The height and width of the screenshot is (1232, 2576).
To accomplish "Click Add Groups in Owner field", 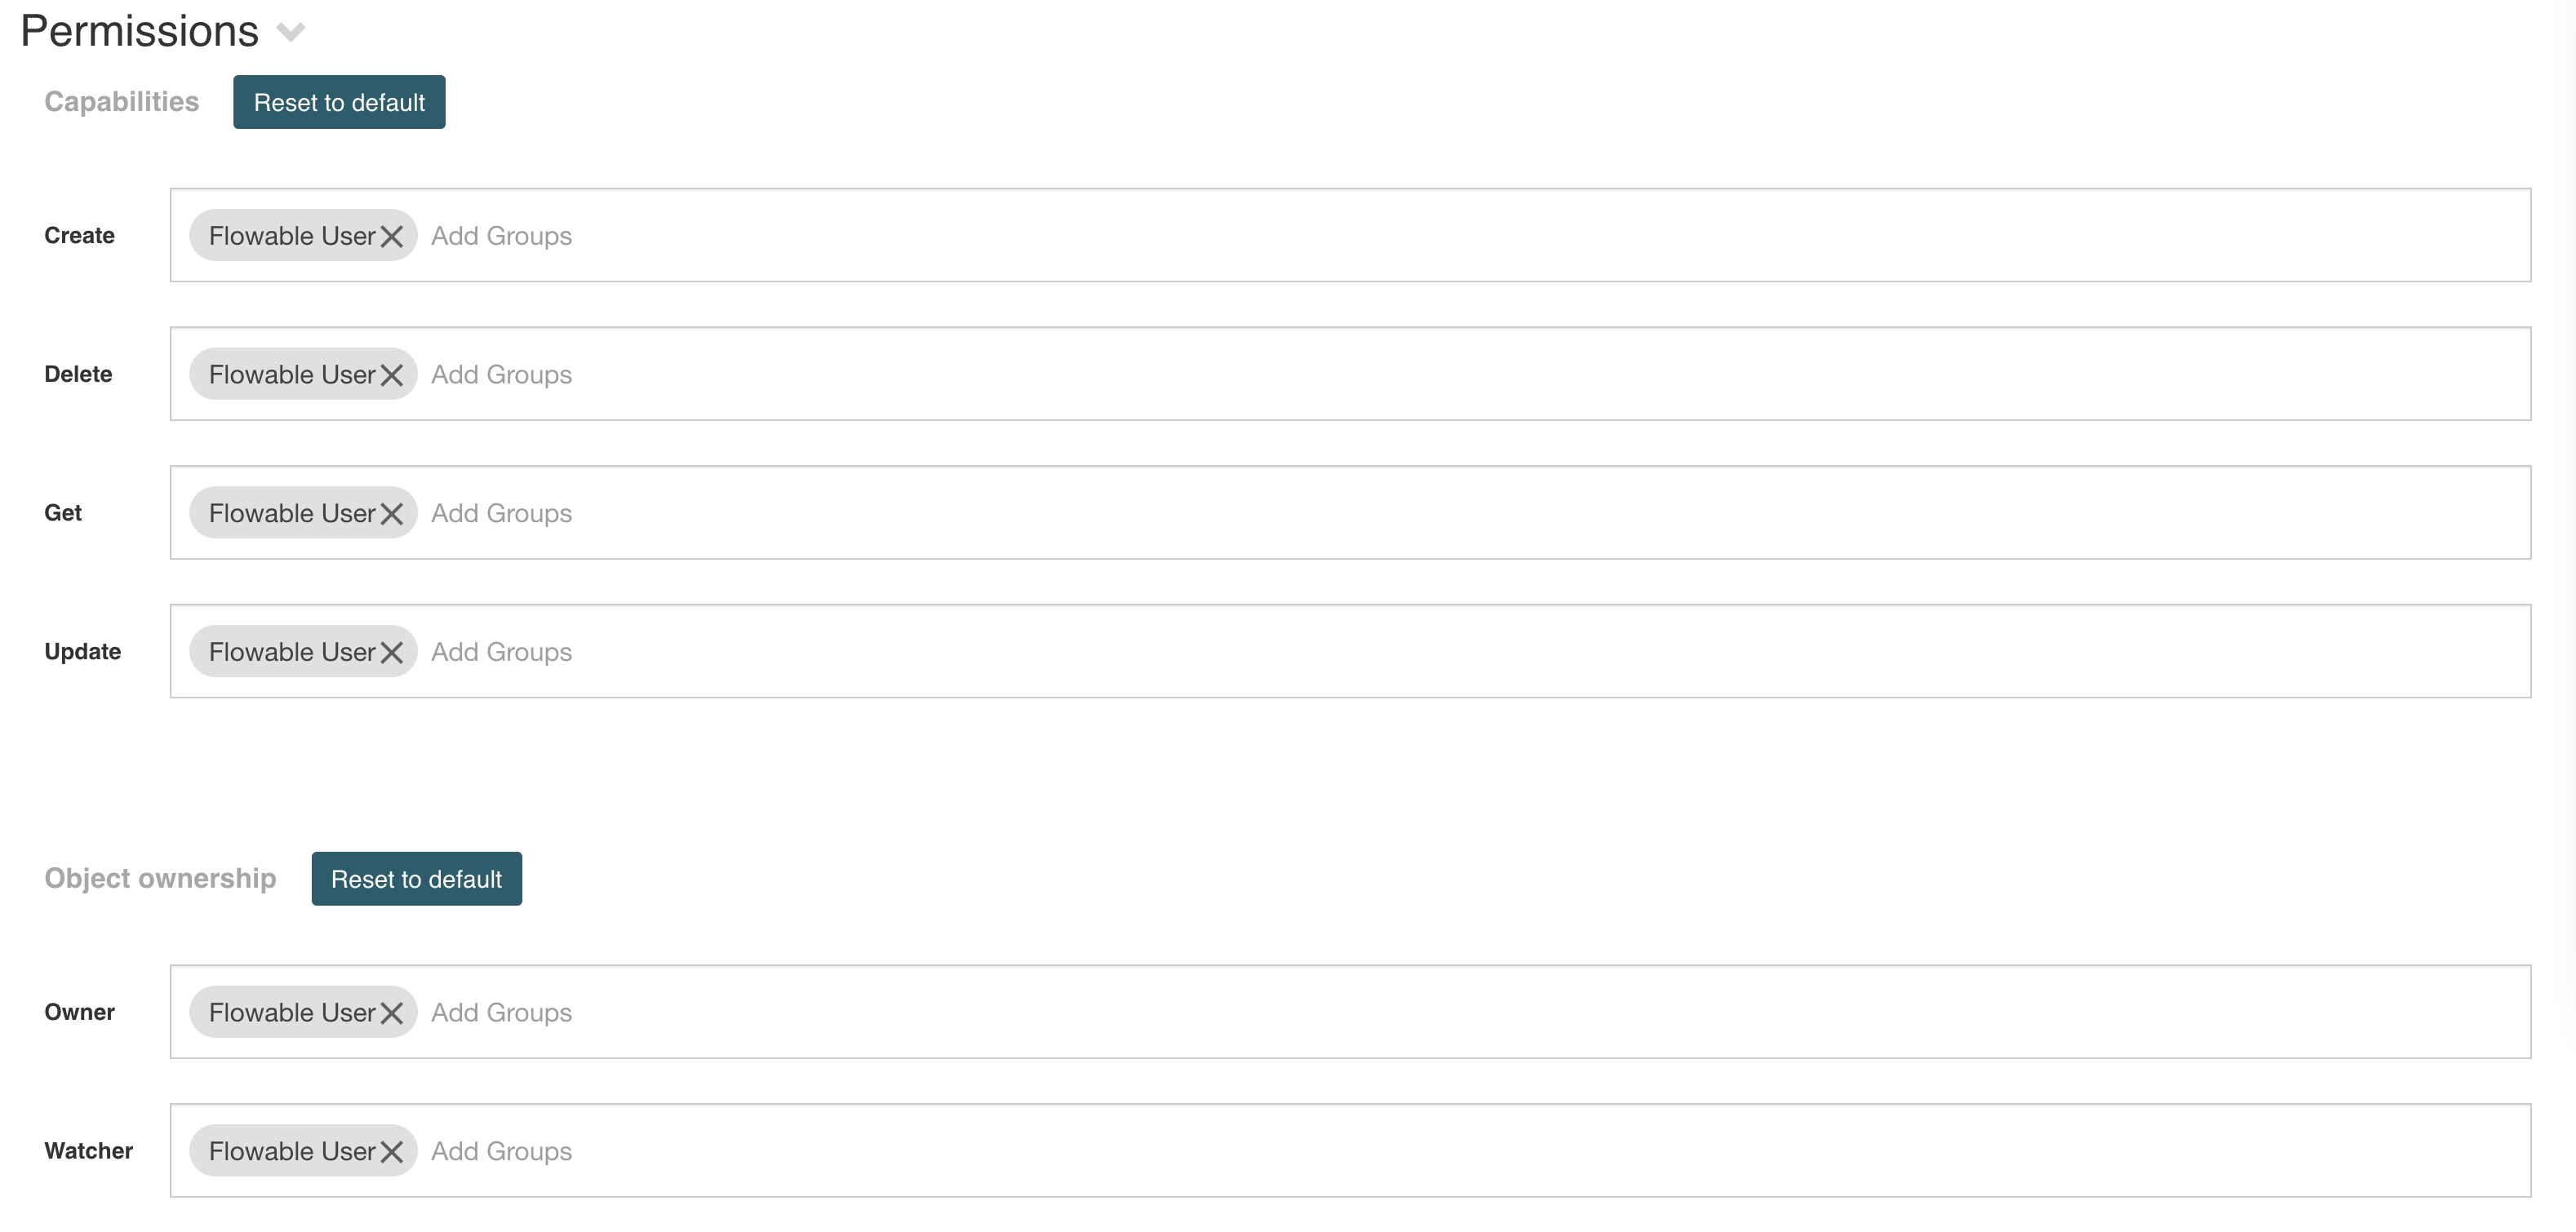I will (x=501, y=1013).
